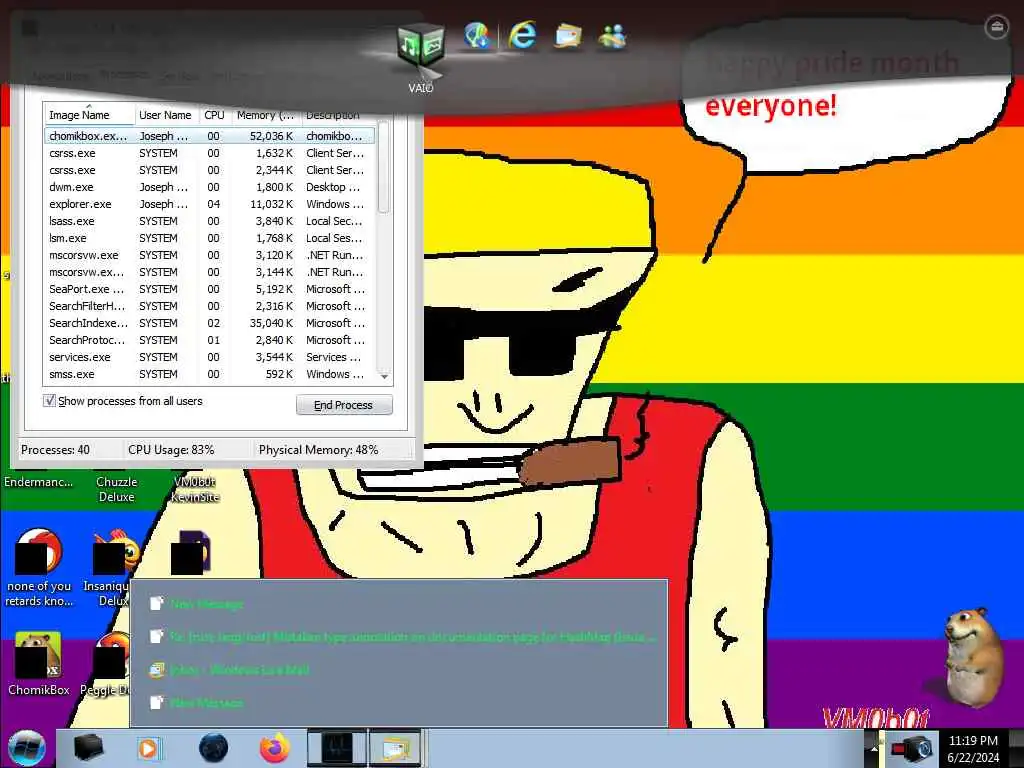Select the smss.exe process row
This screenshot has width=1024, height=768.
point(210,374)
